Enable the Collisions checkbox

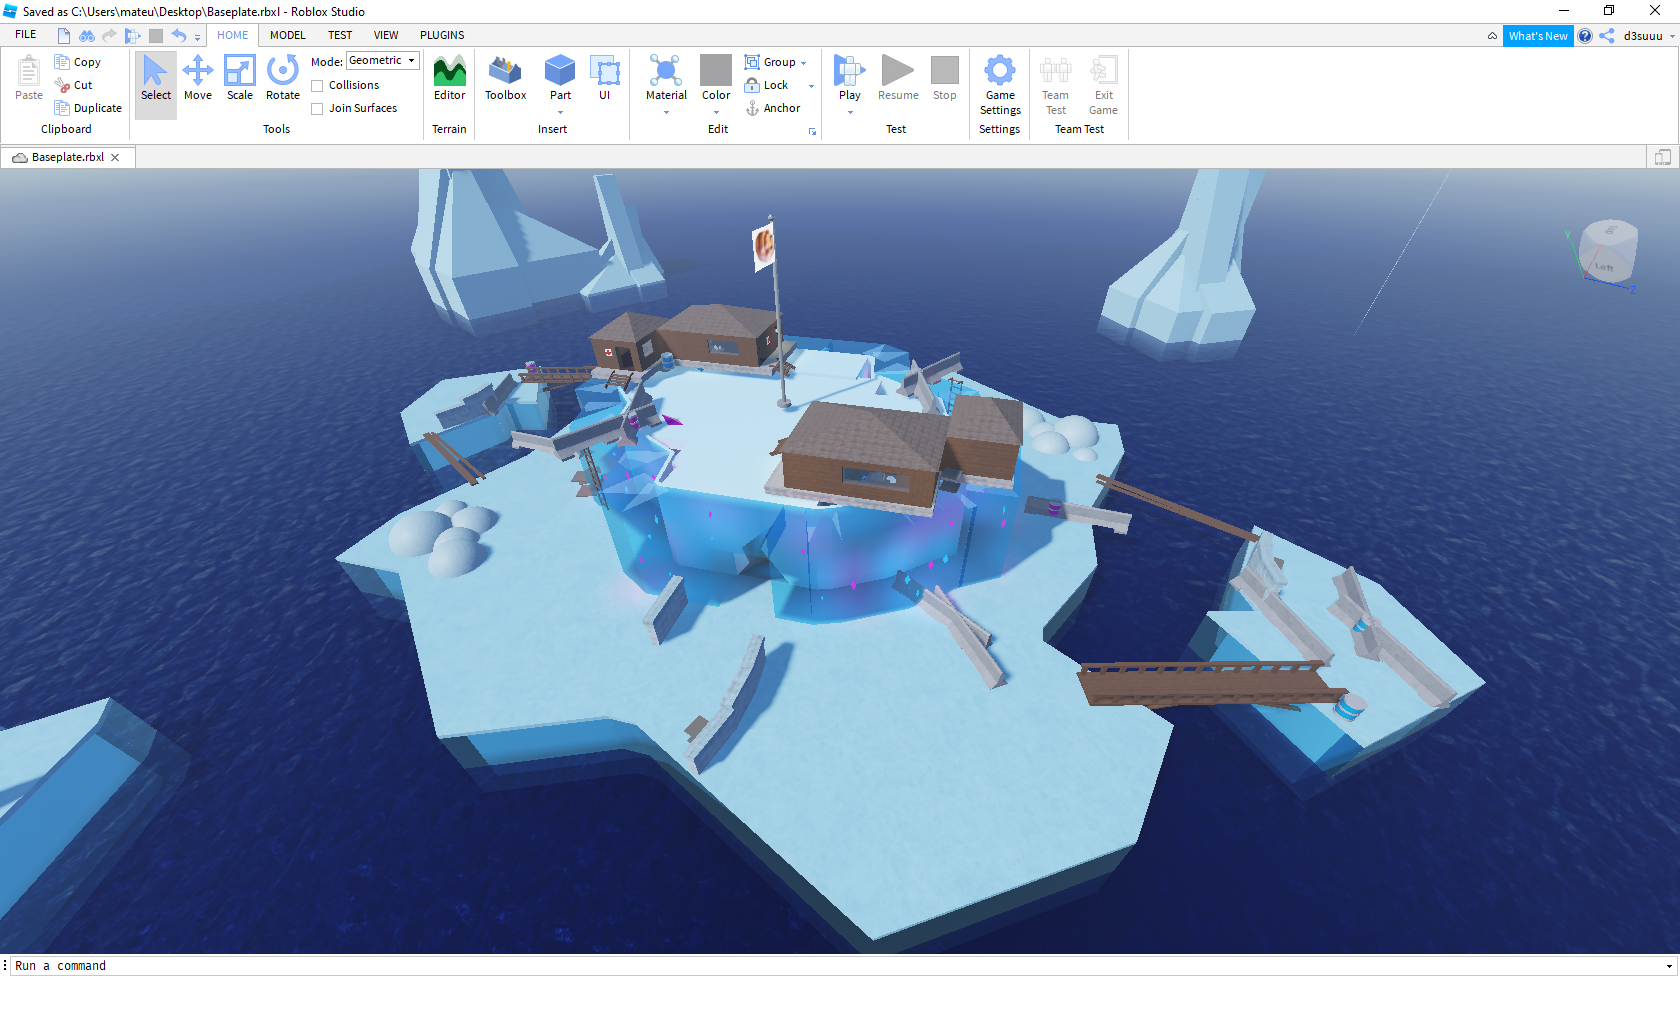317,86
